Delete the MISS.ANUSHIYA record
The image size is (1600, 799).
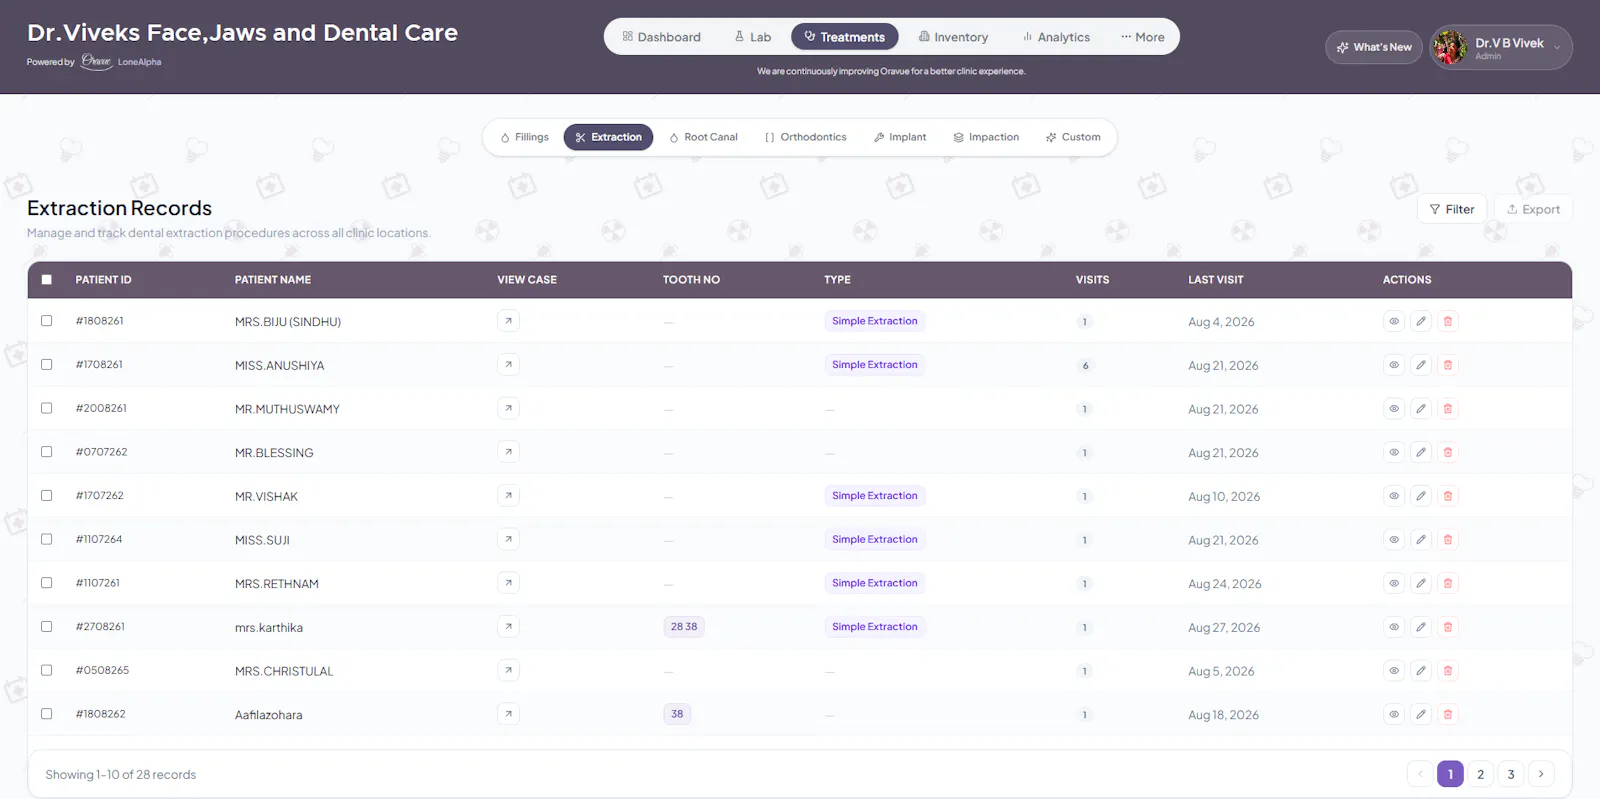[1448, 365]
